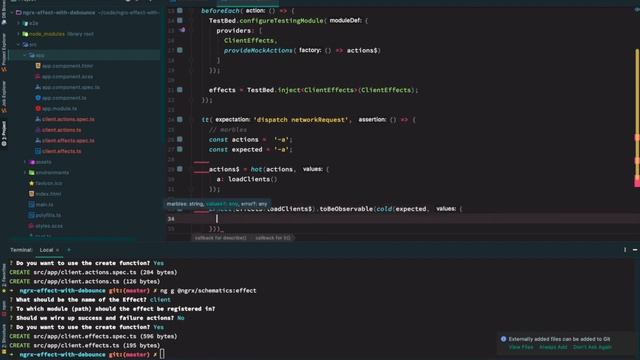Click 'callback for describe()' breadcrumb
The image size is (640, 360).
pyautogui.click(x=220, y=238)
